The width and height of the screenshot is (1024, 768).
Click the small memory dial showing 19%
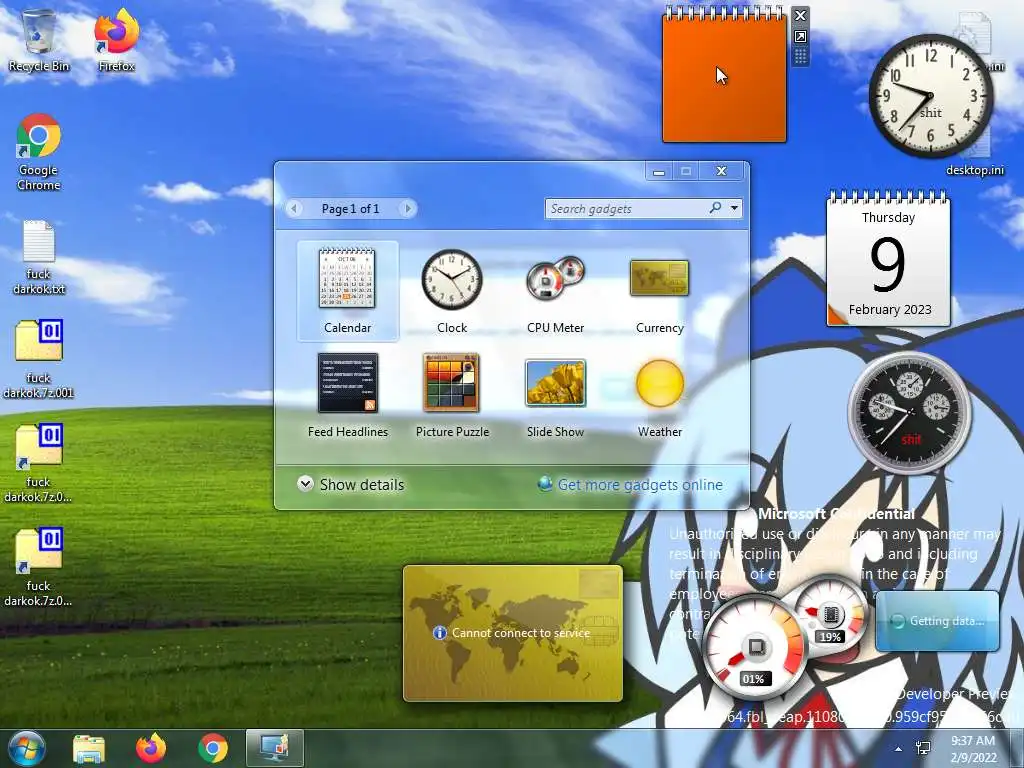(x=830, y=615)
